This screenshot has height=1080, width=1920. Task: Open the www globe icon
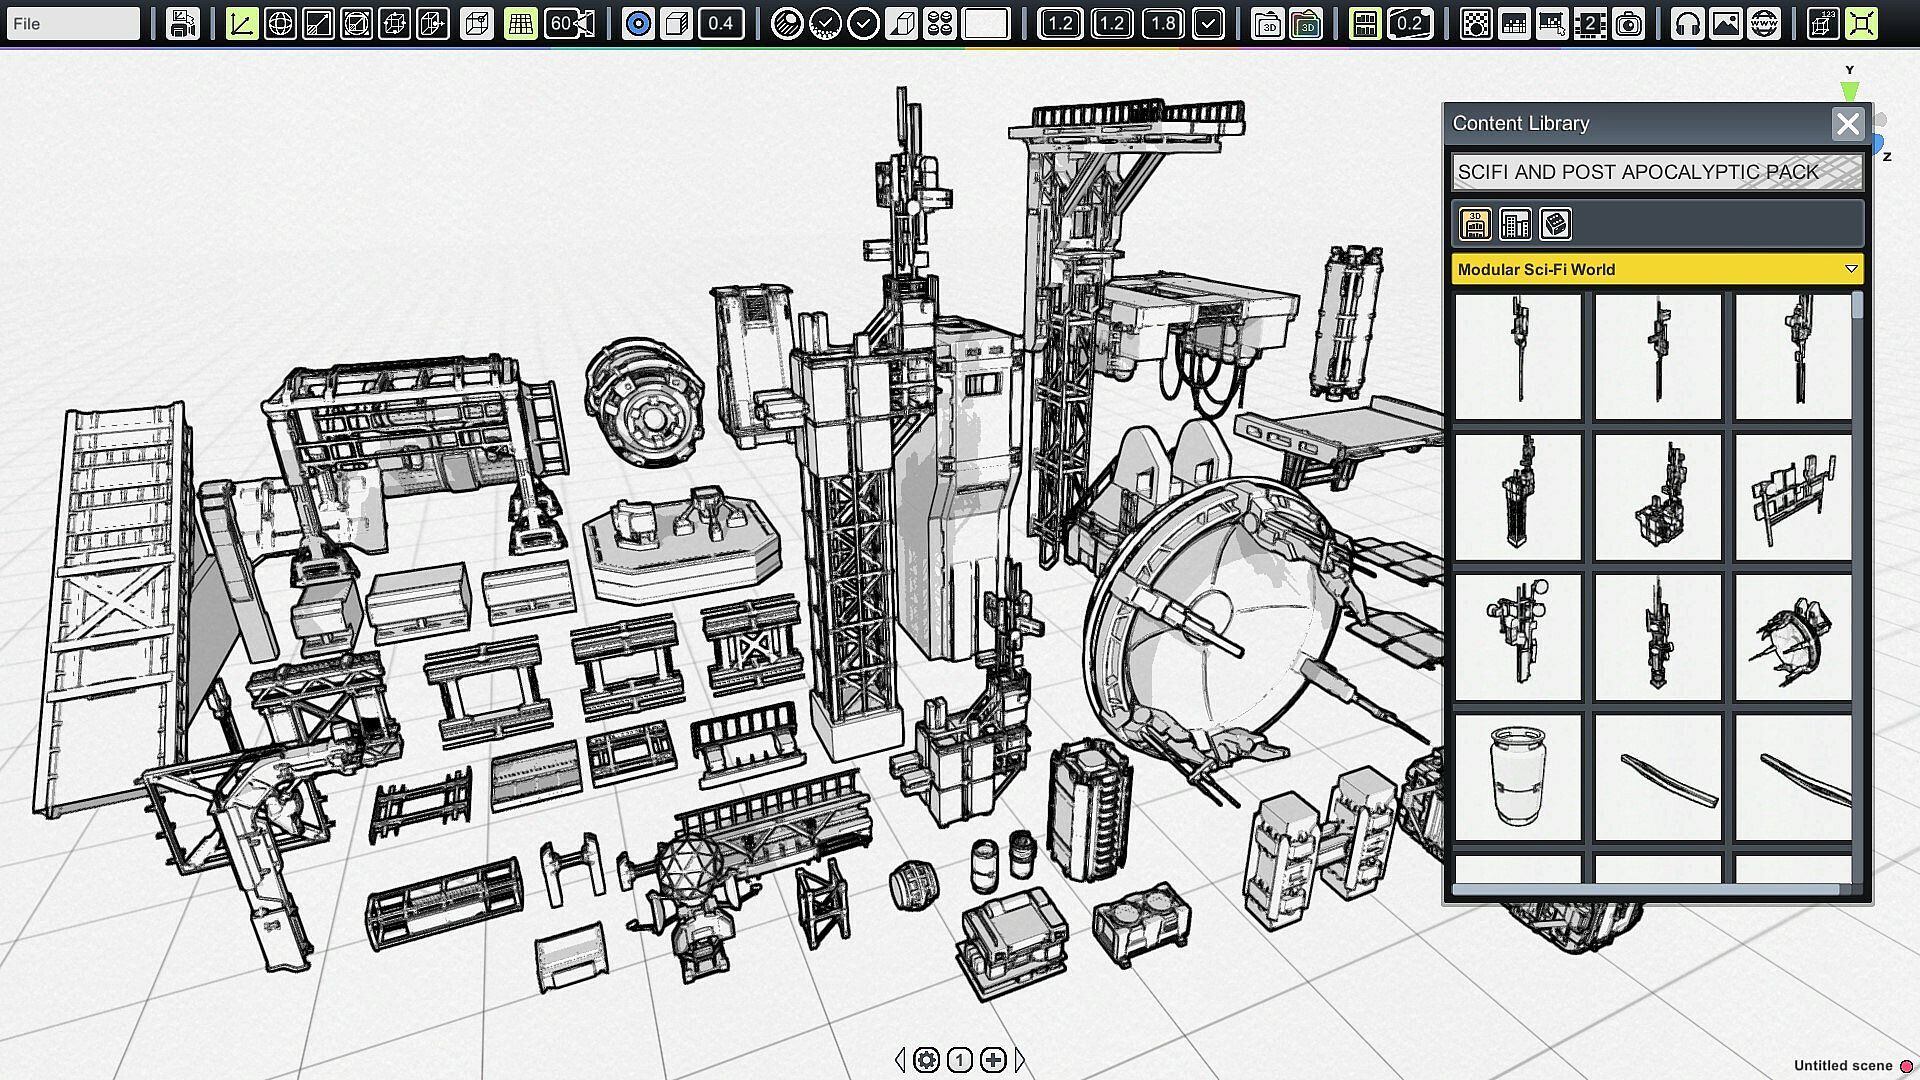pos(1764,23)
